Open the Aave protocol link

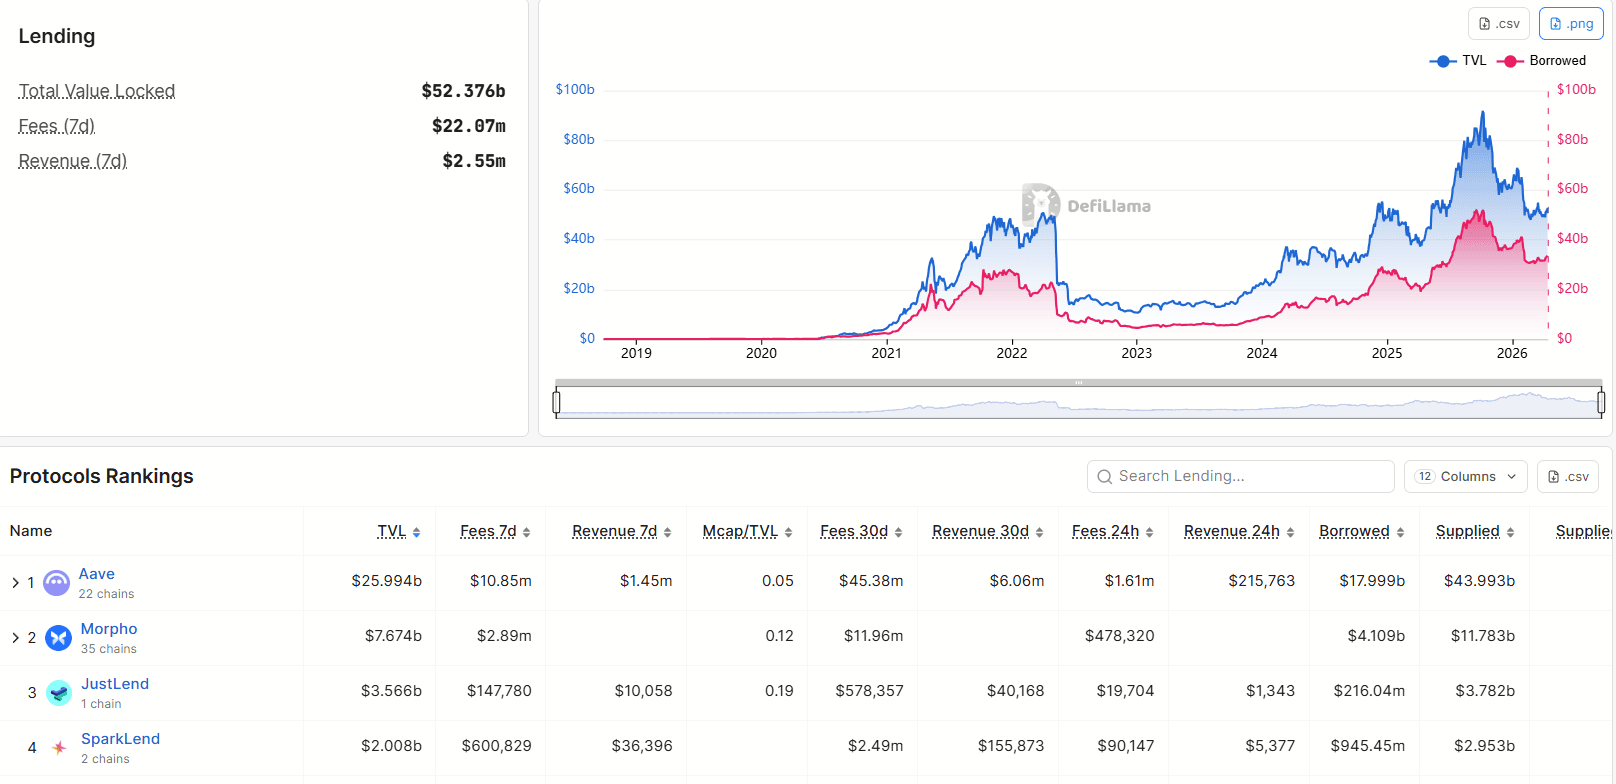point(97,574)
